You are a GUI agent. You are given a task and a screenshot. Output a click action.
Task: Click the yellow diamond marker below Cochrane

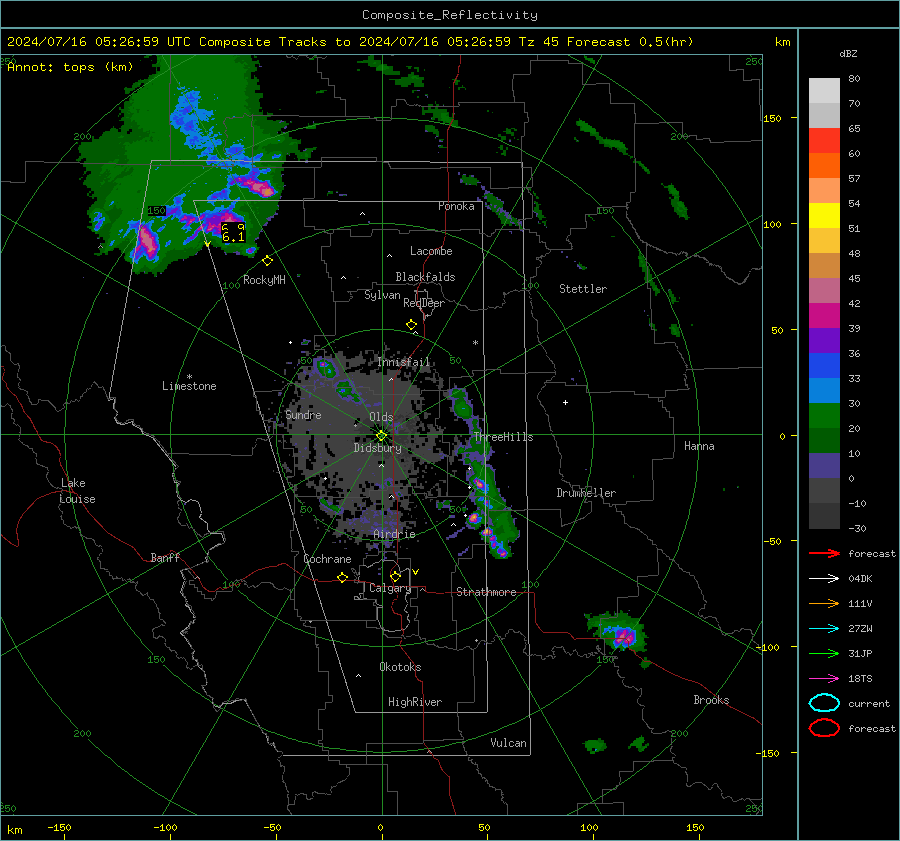[342, 578]
